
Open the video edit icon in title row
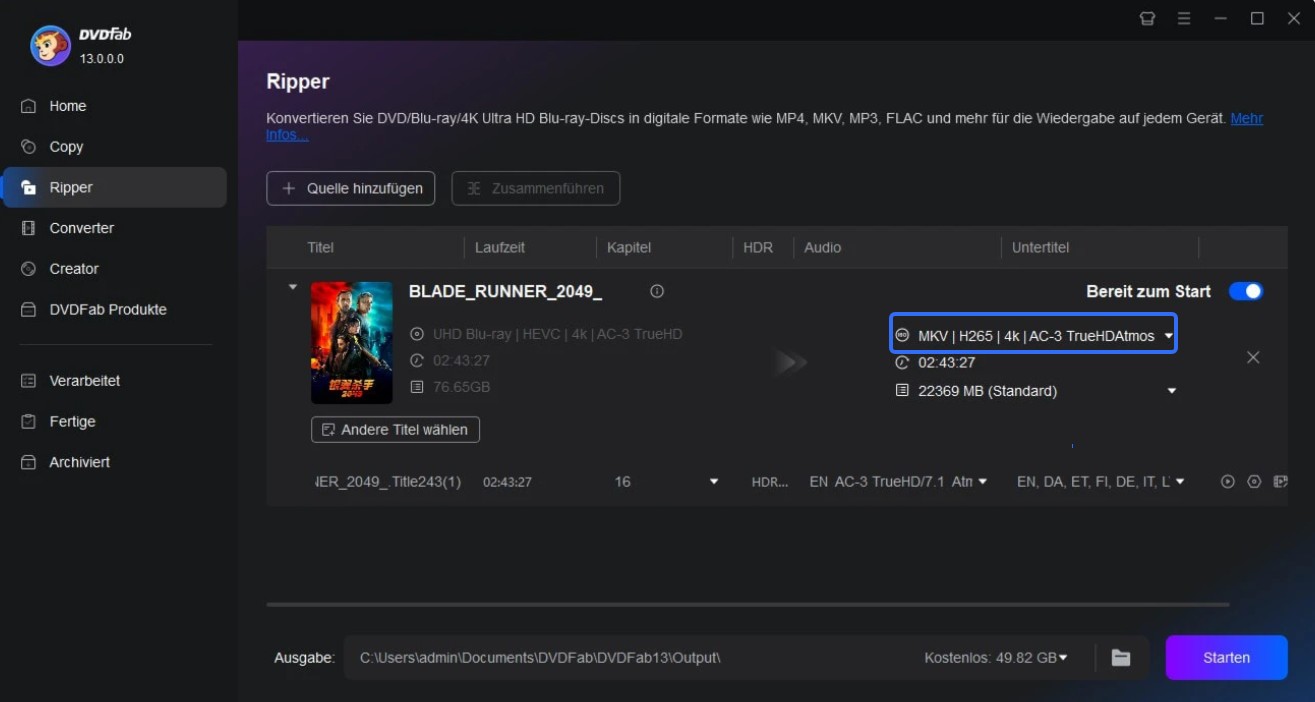(1280, 482)
